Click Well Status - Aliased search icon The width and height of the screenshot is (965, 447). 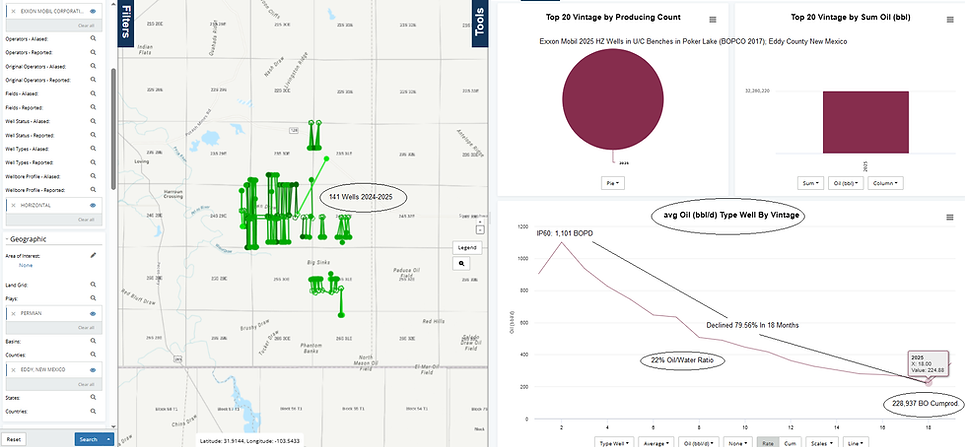(94, 121)
